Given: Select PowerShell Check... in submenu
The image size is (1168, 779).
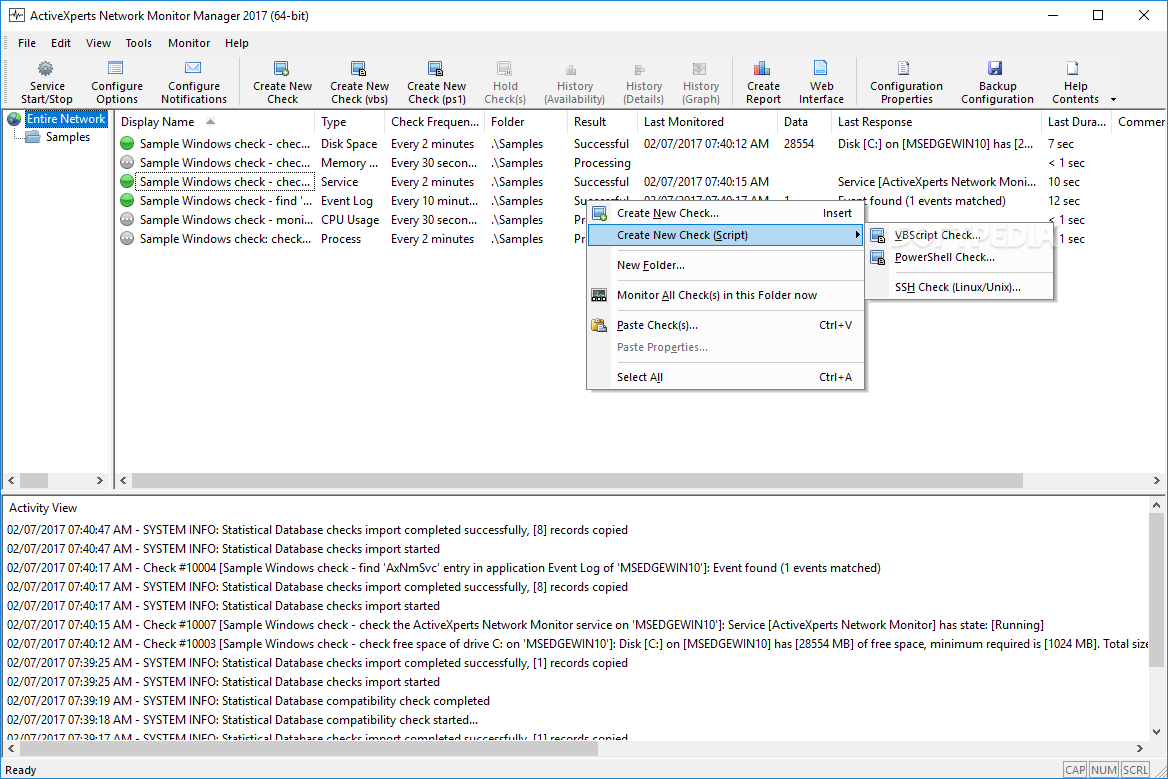Looking at the screenshot, I should coord(959,257).
